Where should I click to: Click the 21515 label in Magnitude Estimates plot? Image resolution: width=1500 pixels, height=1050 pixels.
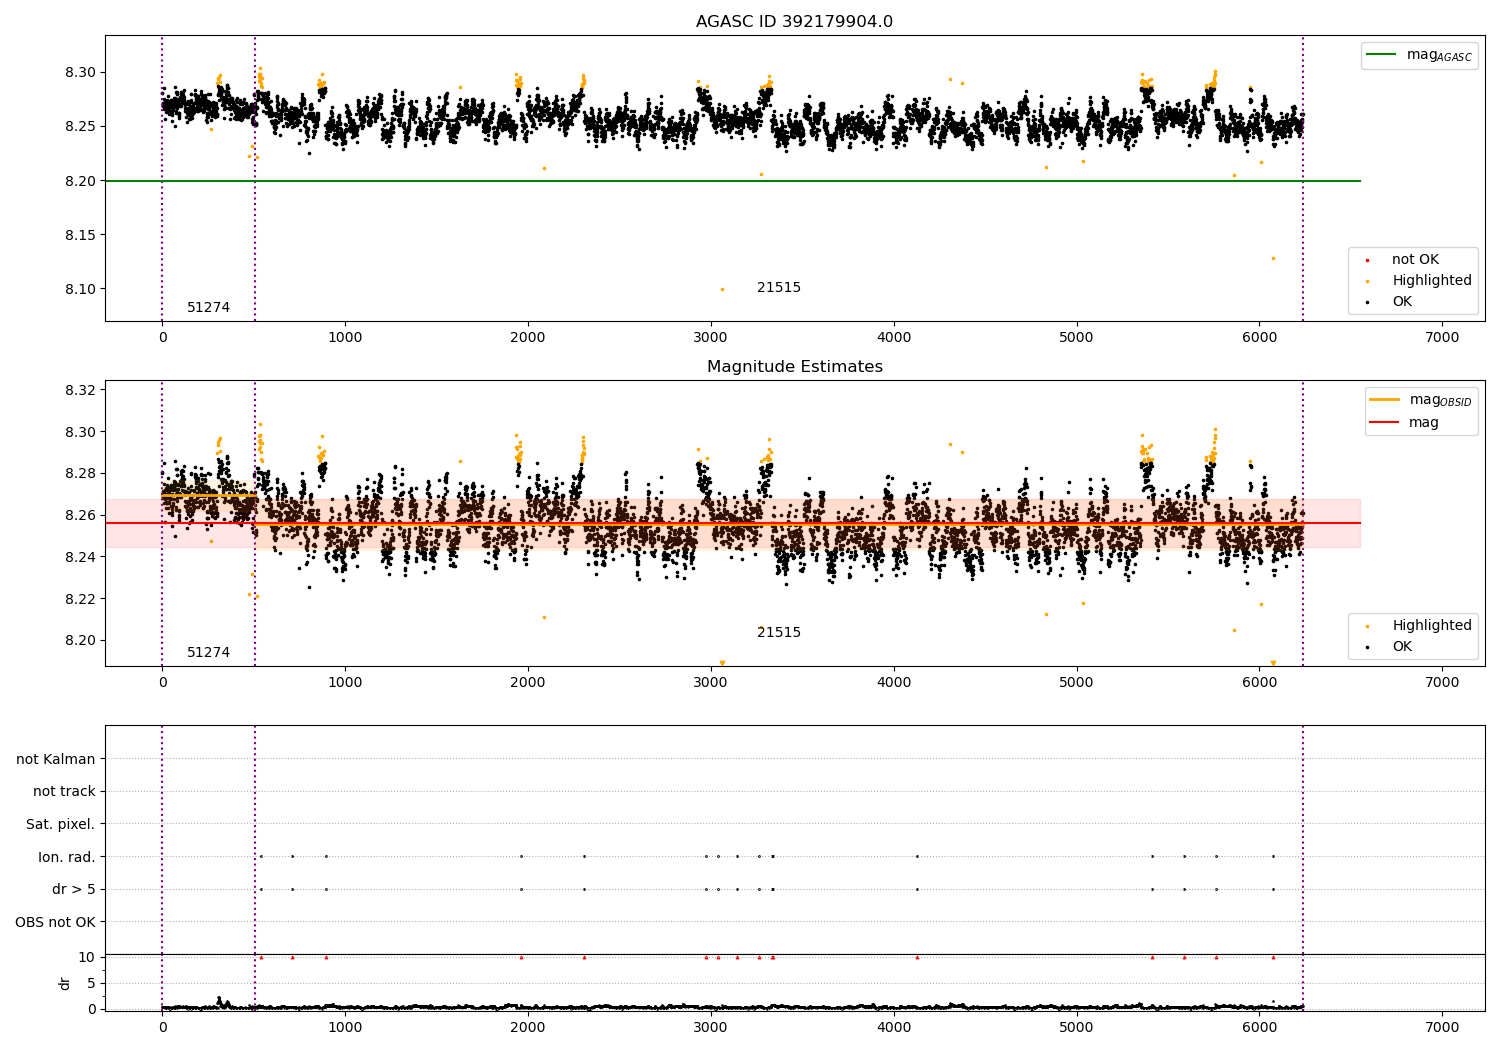click(778, 633)
